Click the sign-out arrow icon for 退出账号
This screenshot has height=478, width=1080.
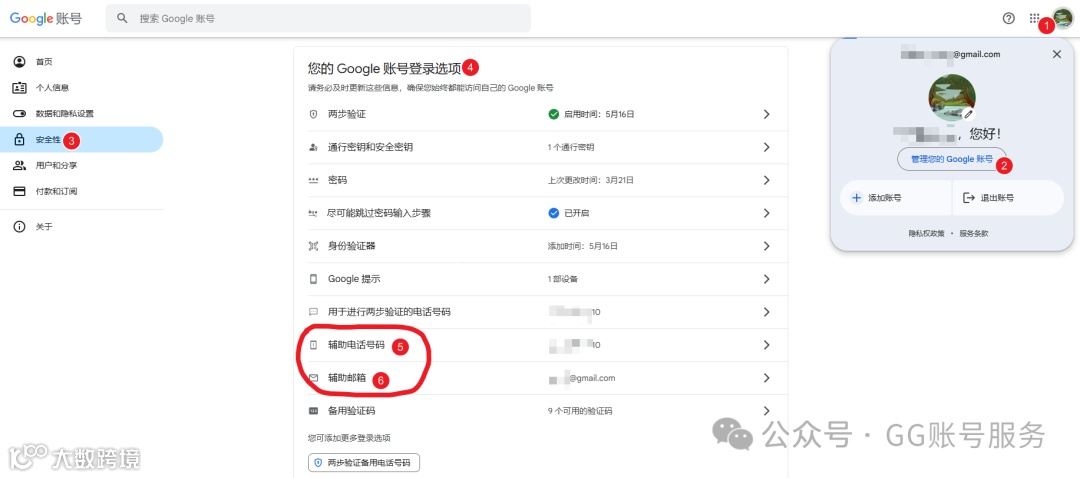coord(968,198)
